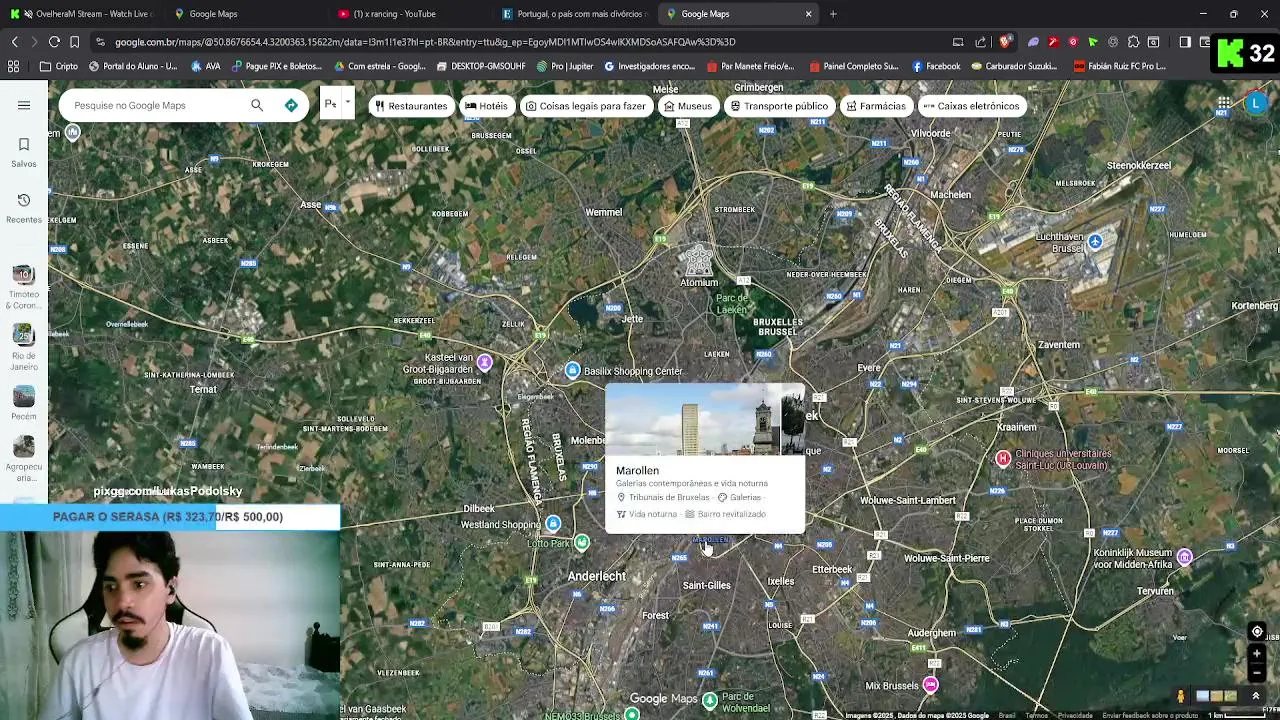The height and width of the screenshot is (720, 1280).
Task: Center map on my location
Action: click(x=1257, y=631)
